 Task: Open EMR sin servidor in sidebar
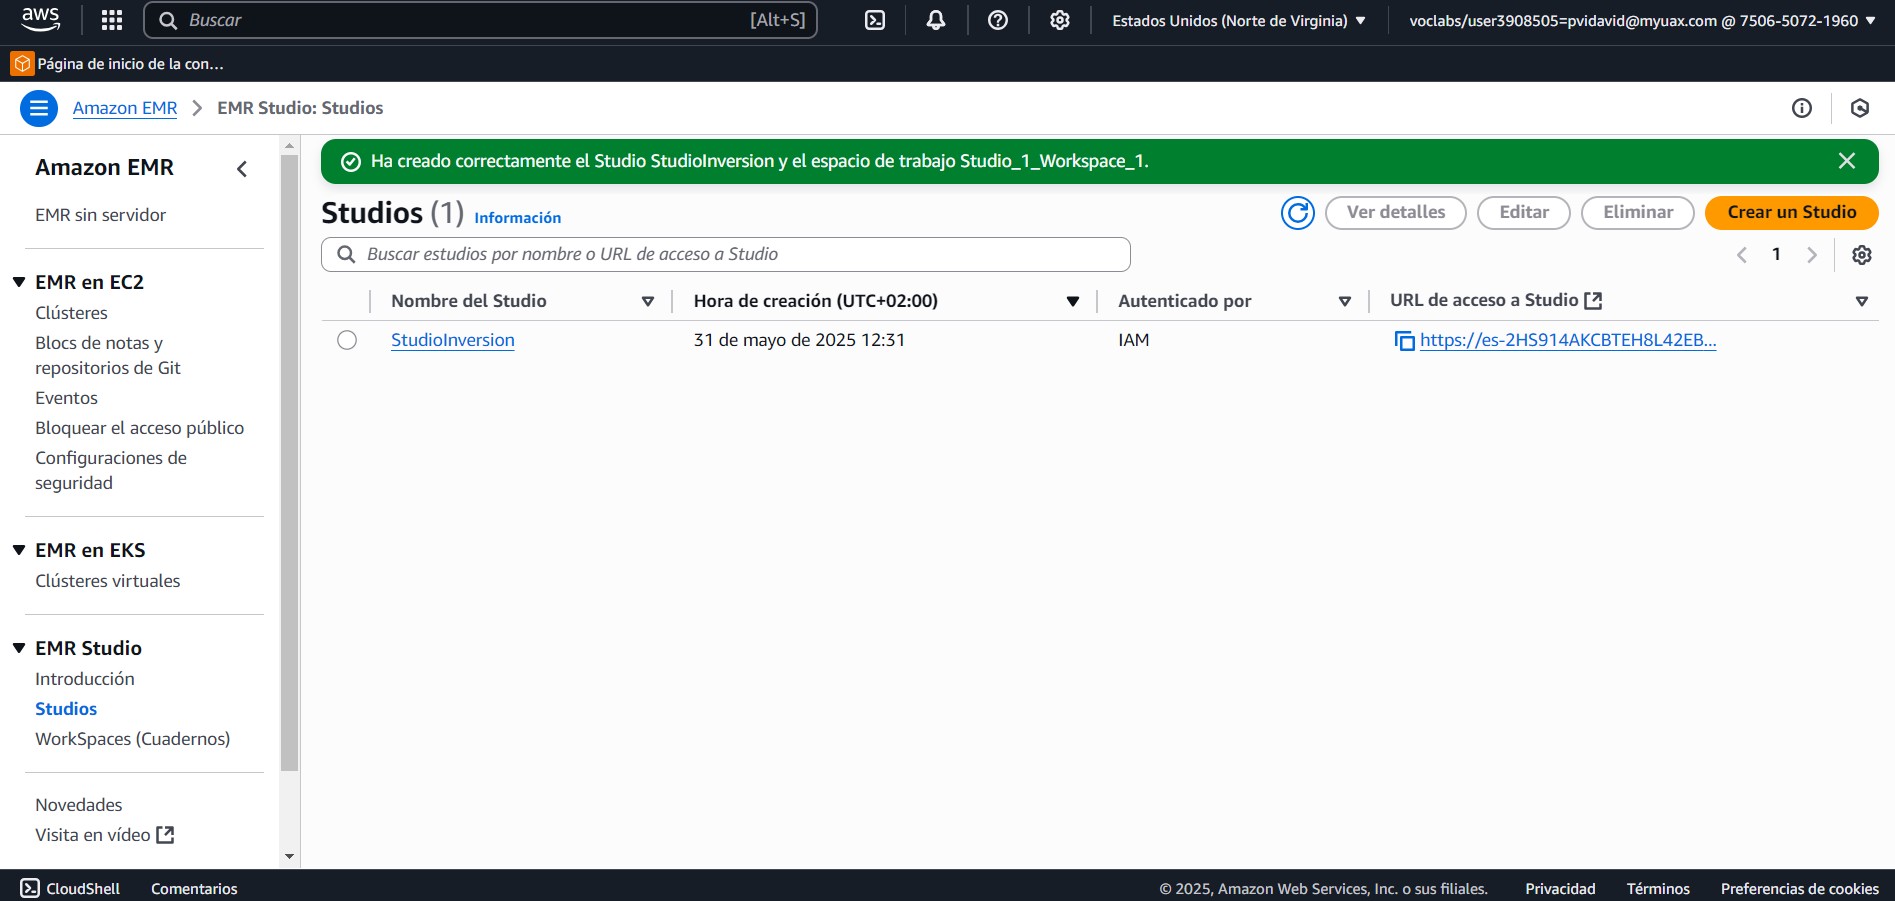click(100, 215)
